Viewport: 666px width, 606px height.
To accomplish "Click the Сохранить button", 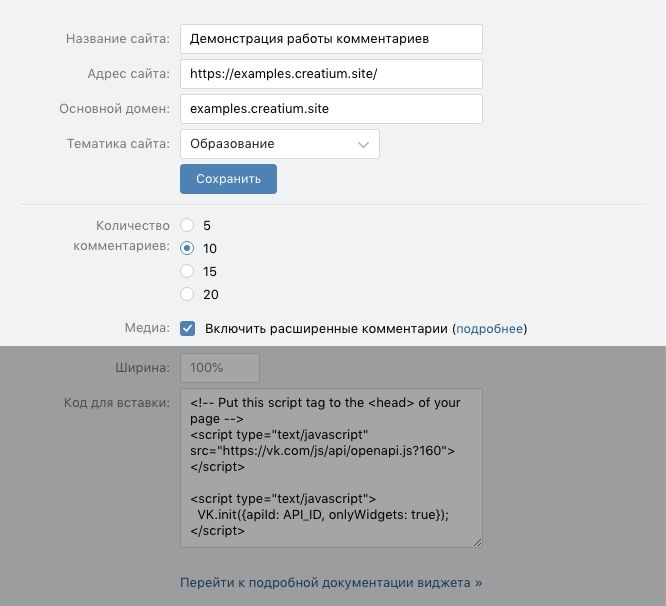I will click(228, 179).
